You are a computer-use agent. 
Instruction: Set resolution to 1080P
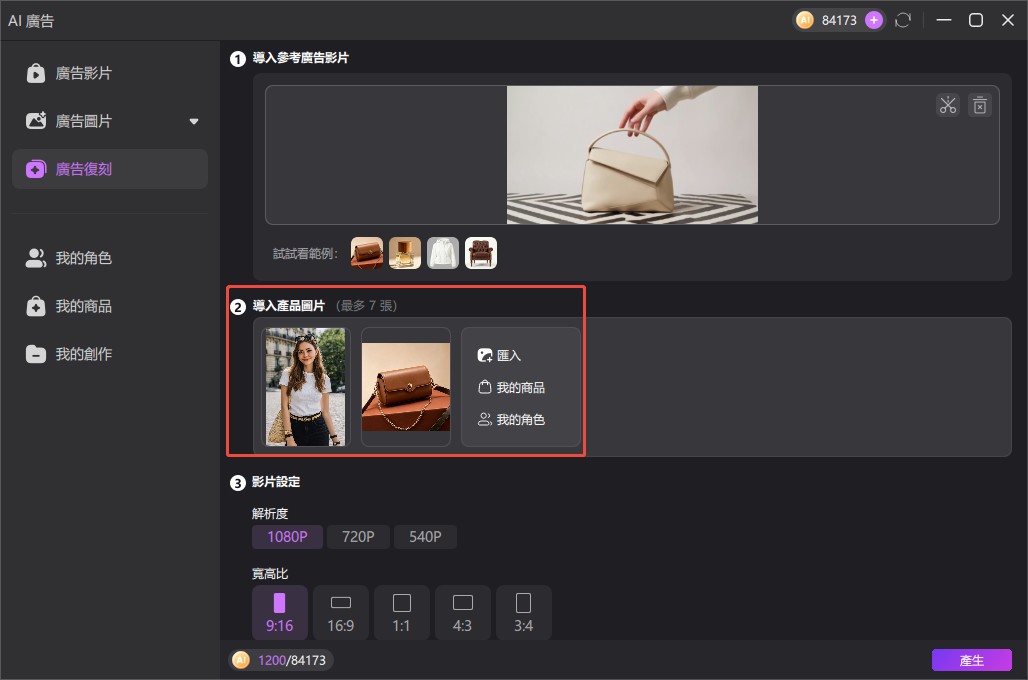click(x=287, y=536)
